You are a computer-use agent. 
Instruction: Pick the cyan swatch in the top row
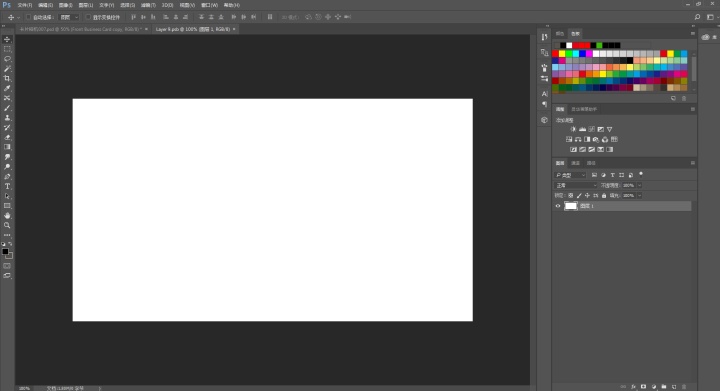click(x=576, y=54)
